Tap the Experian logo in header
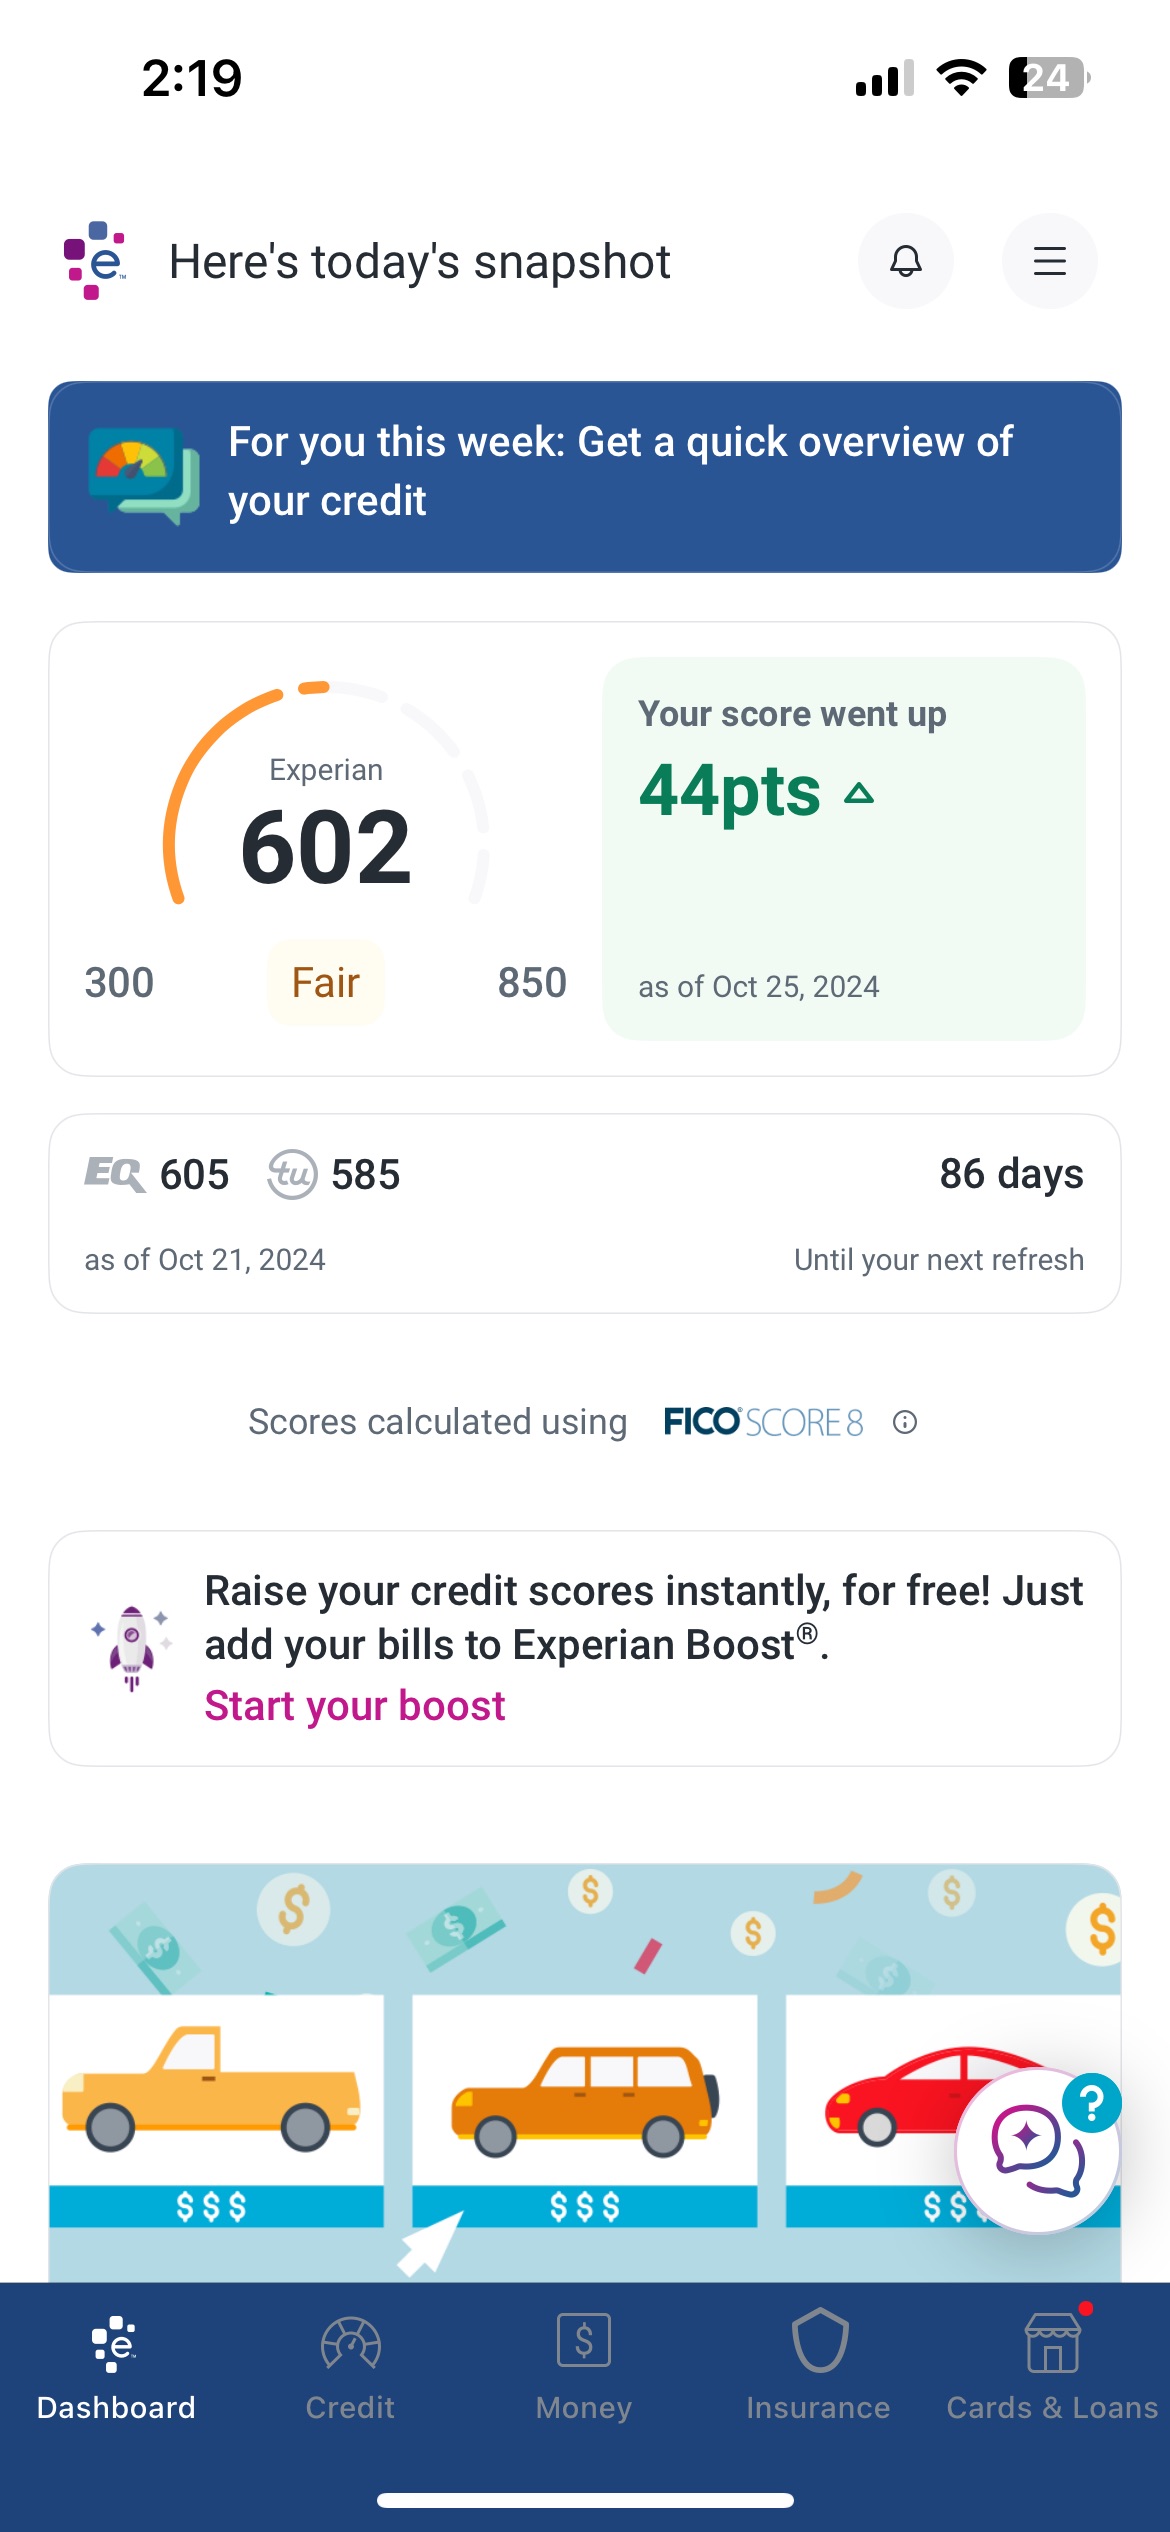This screenshot has height=2532, width=1170. (95, 261)
